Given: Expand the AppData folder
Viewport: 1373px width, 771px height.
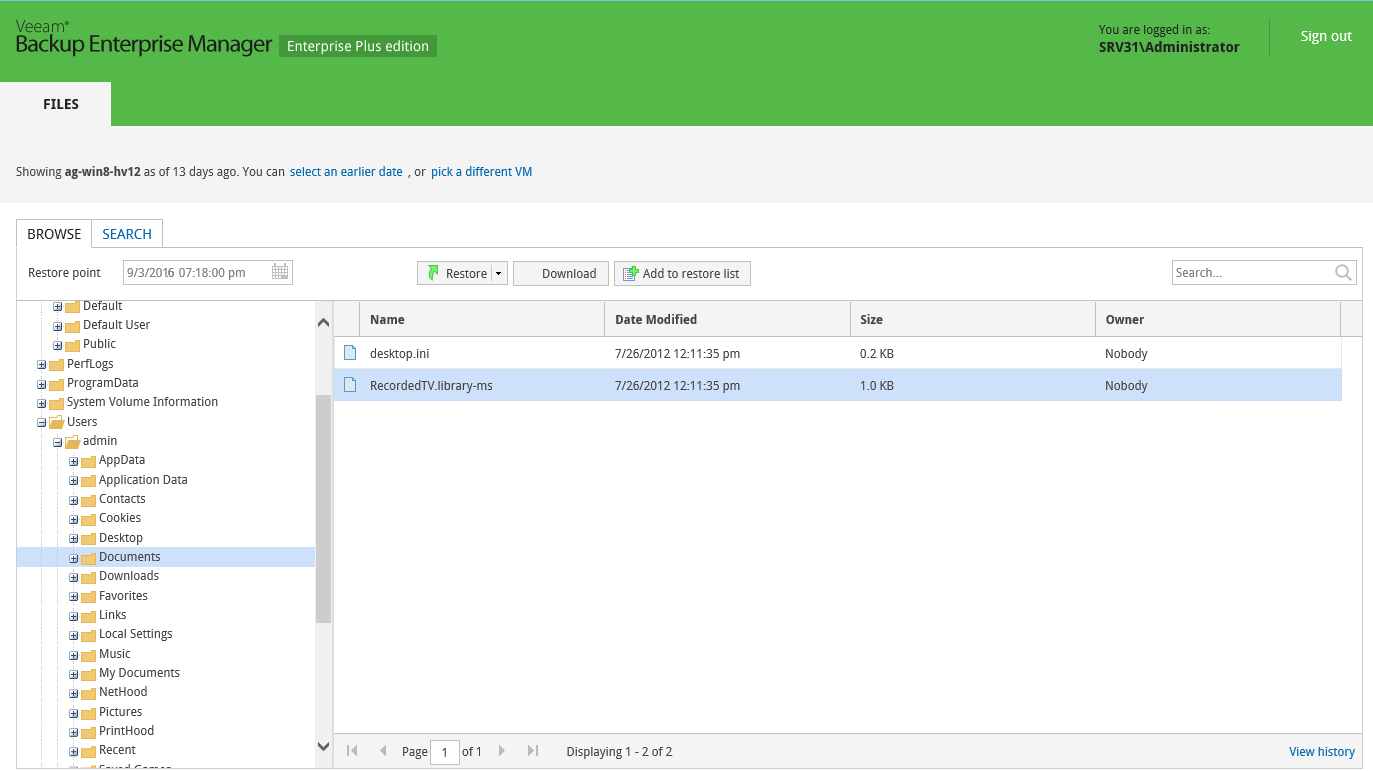Looking at the screenshot, I should 74,461.
